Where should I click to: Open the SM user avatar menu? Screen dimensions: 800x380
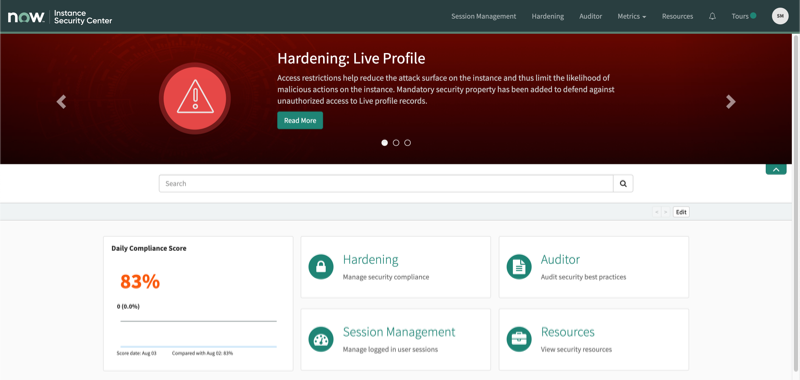click(x=780, y=16)
